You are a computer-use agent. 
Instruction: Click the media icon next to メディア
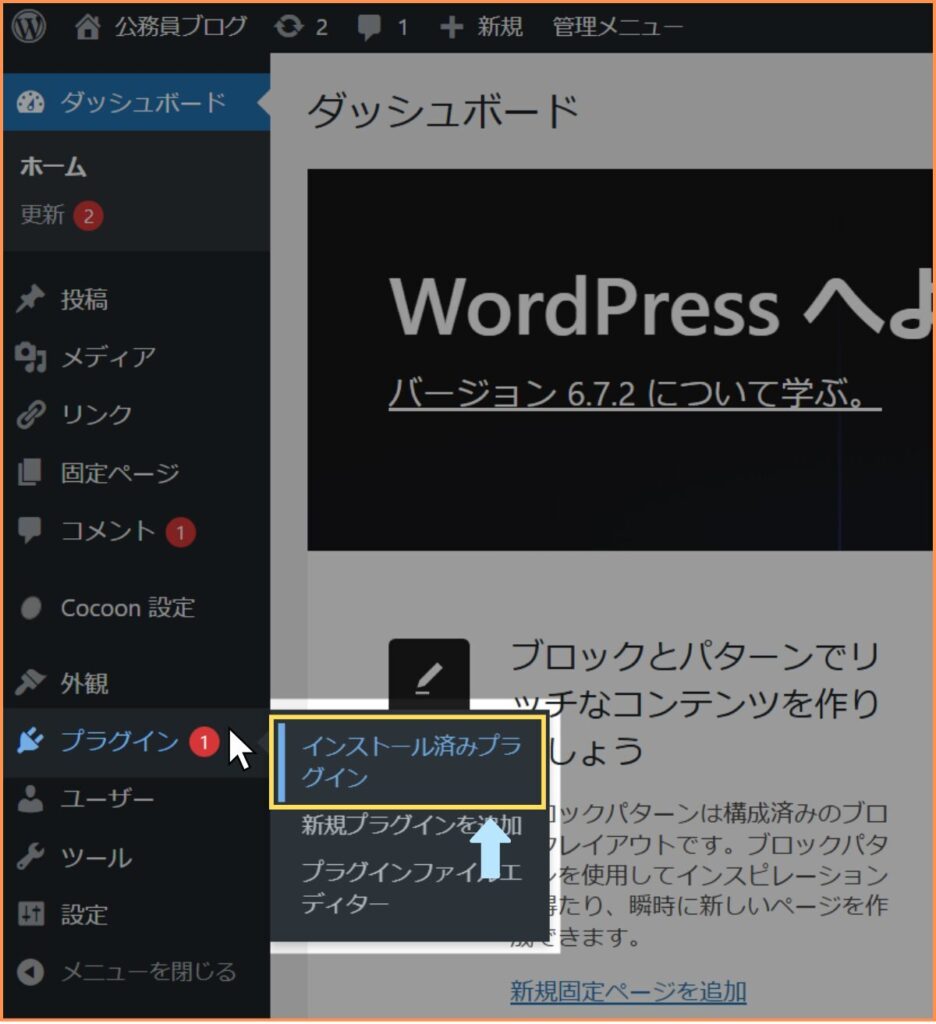click(x=31, y=357)
